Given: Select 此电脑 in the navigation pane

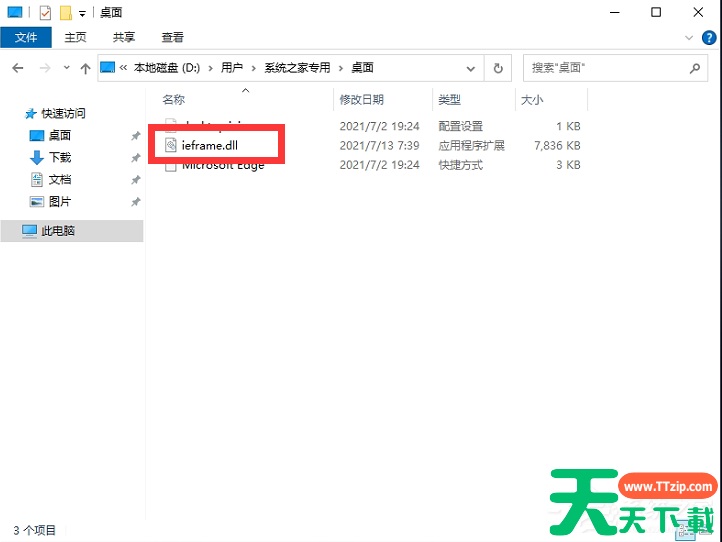Looking at the screenshot, I should (58, 231).
